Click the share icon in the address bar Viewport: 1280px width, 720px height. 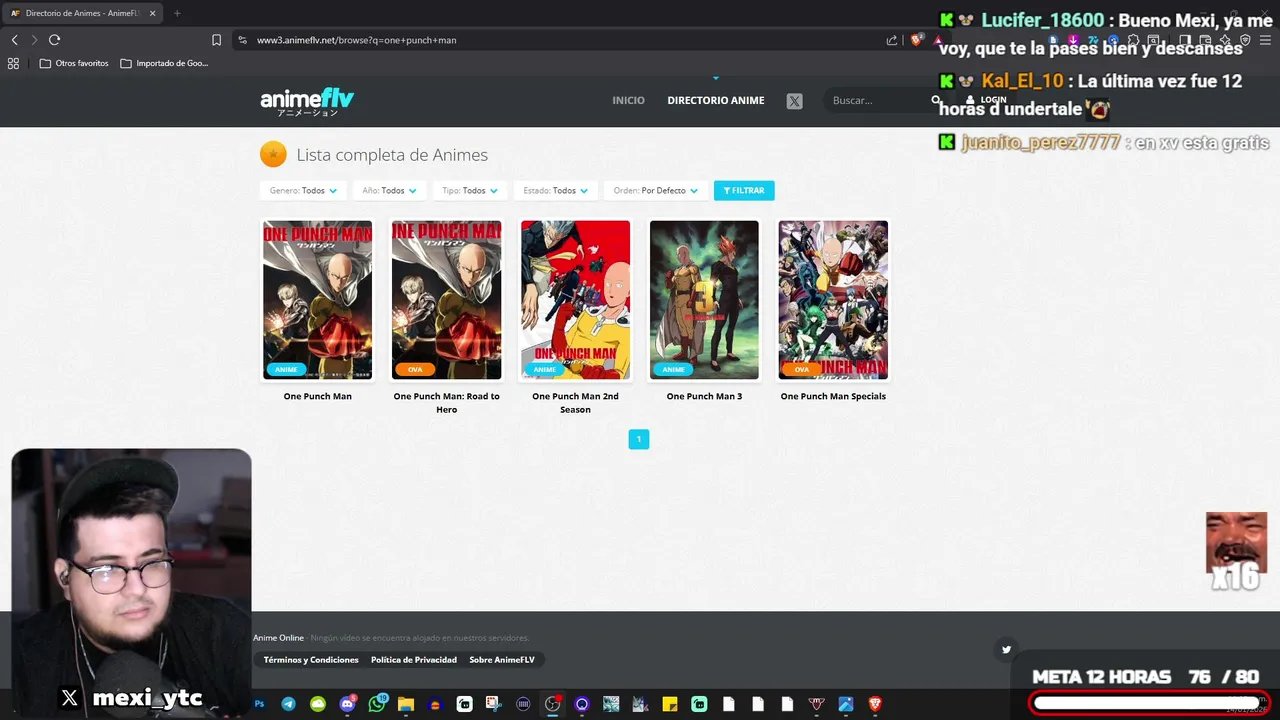coord(892,40)
